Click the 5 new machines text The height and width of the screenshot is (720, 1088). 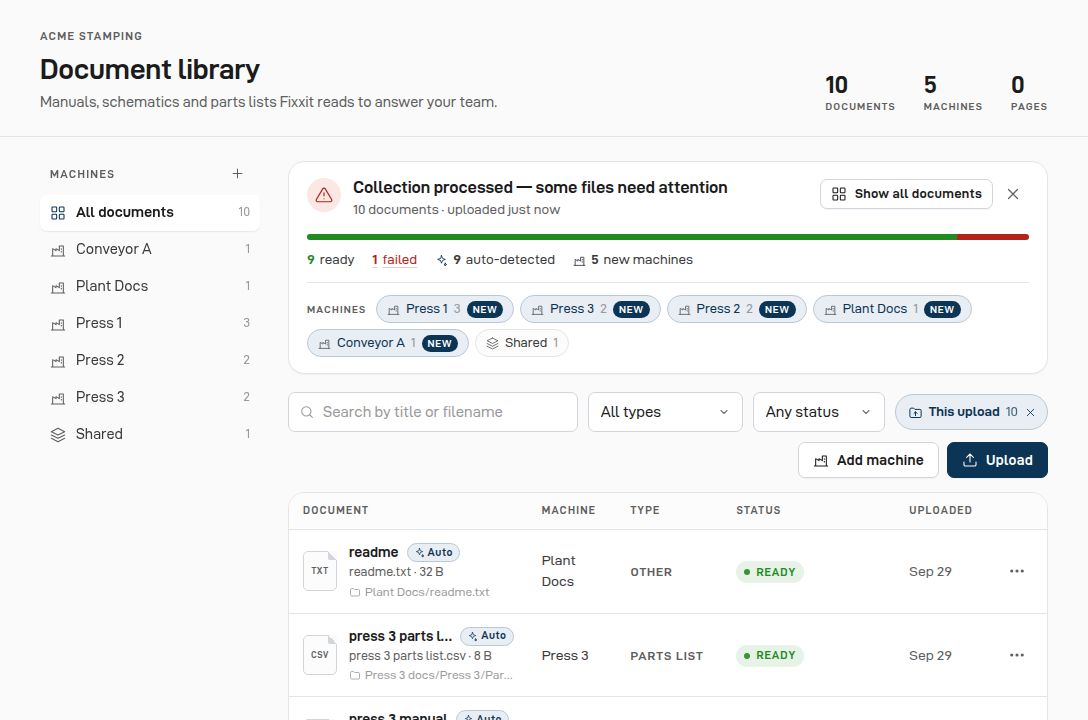point(633,259)
